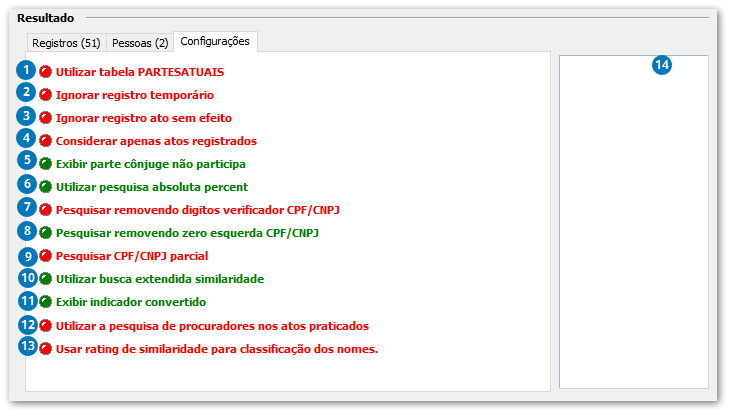
Task: Select text Ignorar registro ato sem efeito
Action: coord(143,118)
